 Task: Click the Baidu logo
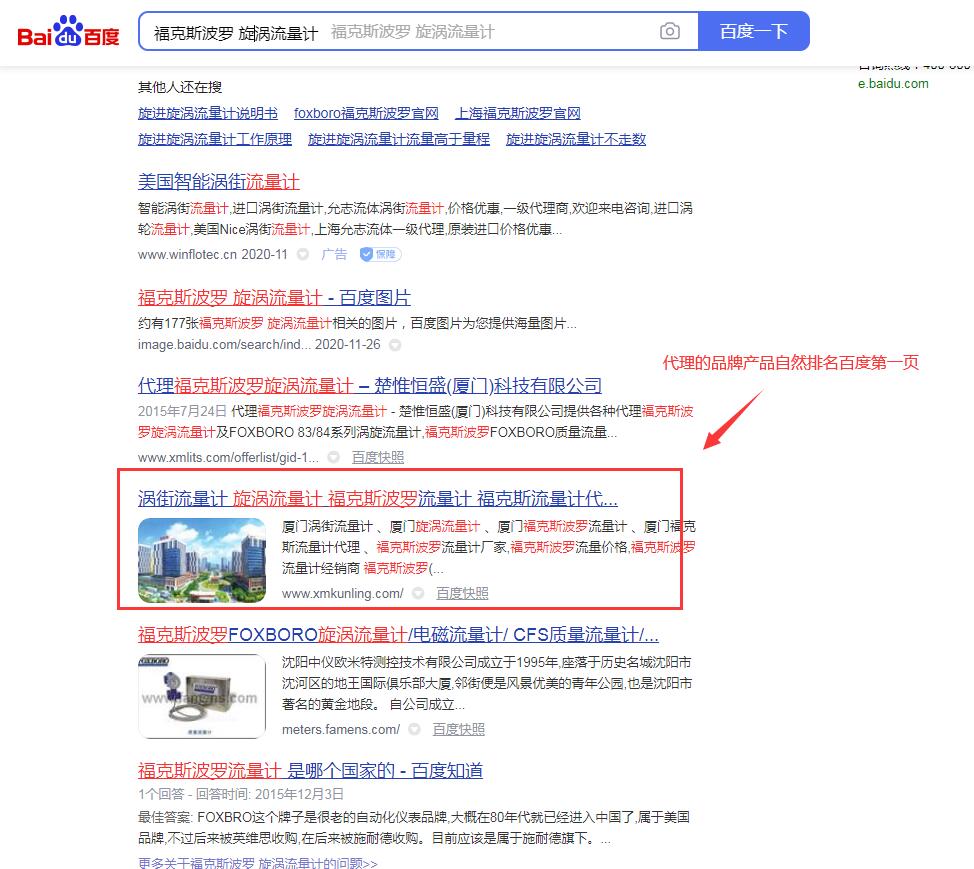pos(68,32)
